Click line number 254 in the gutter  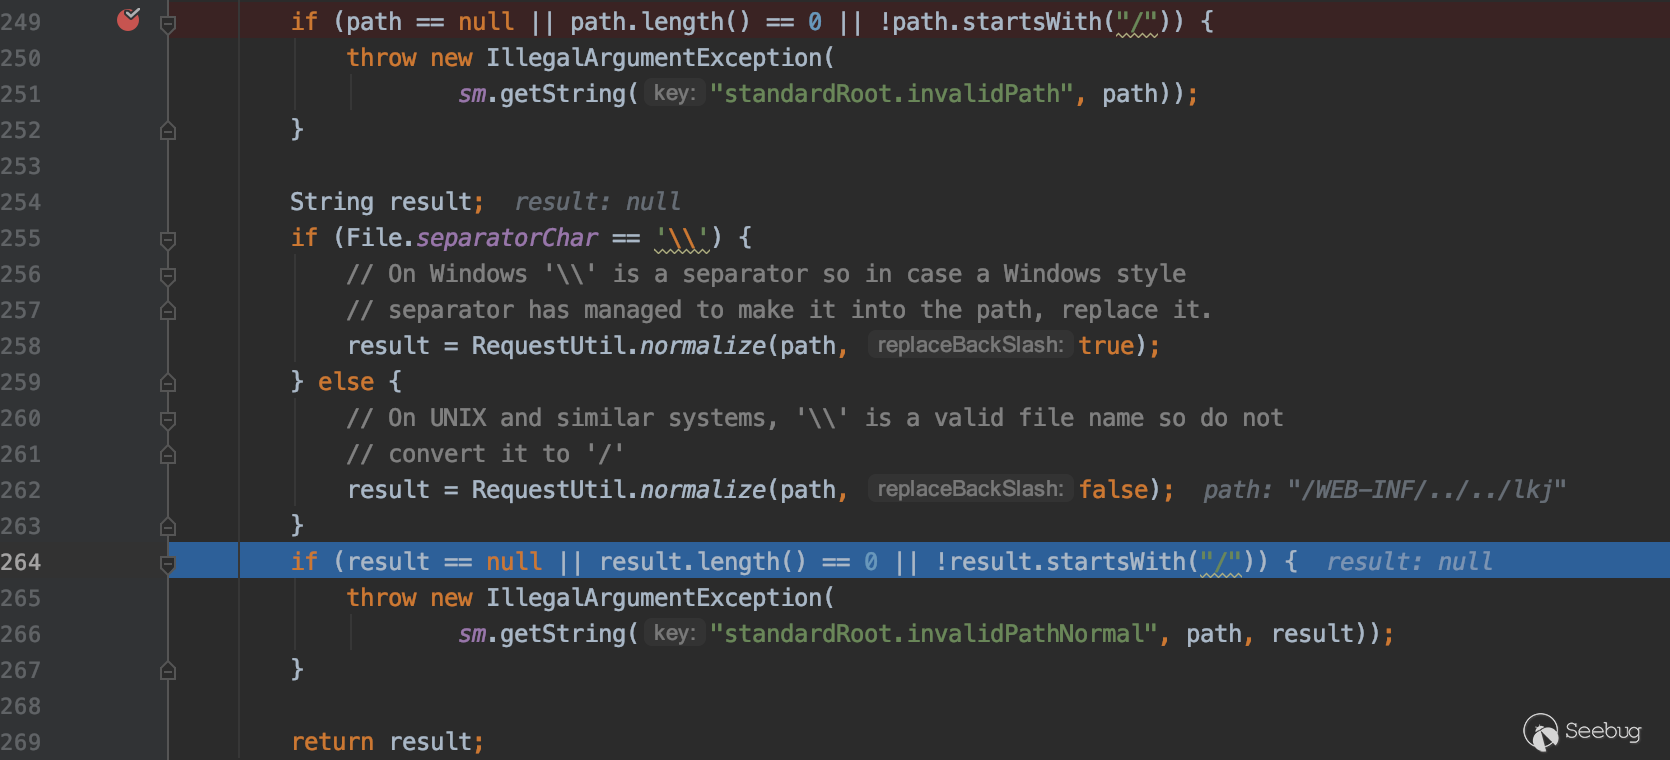point(21,202)
